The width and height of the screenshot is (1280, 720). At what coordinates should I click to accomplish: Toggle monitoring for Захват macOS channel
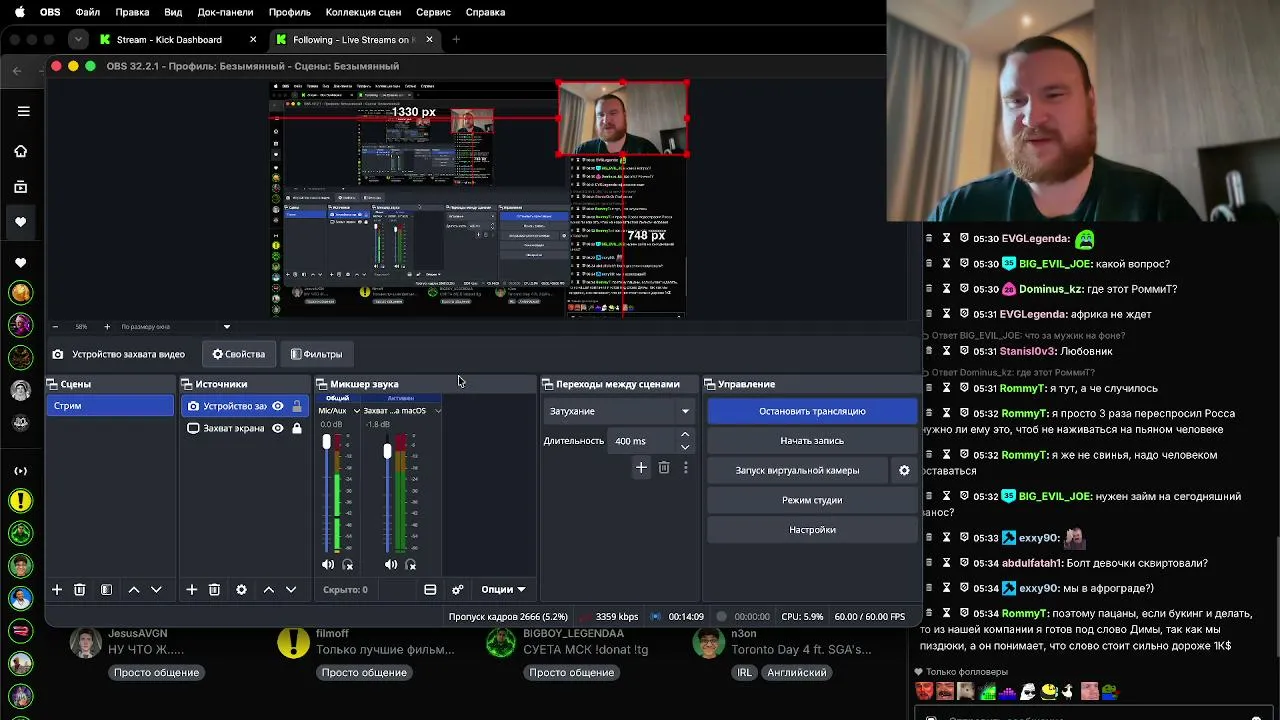(411, 565)
